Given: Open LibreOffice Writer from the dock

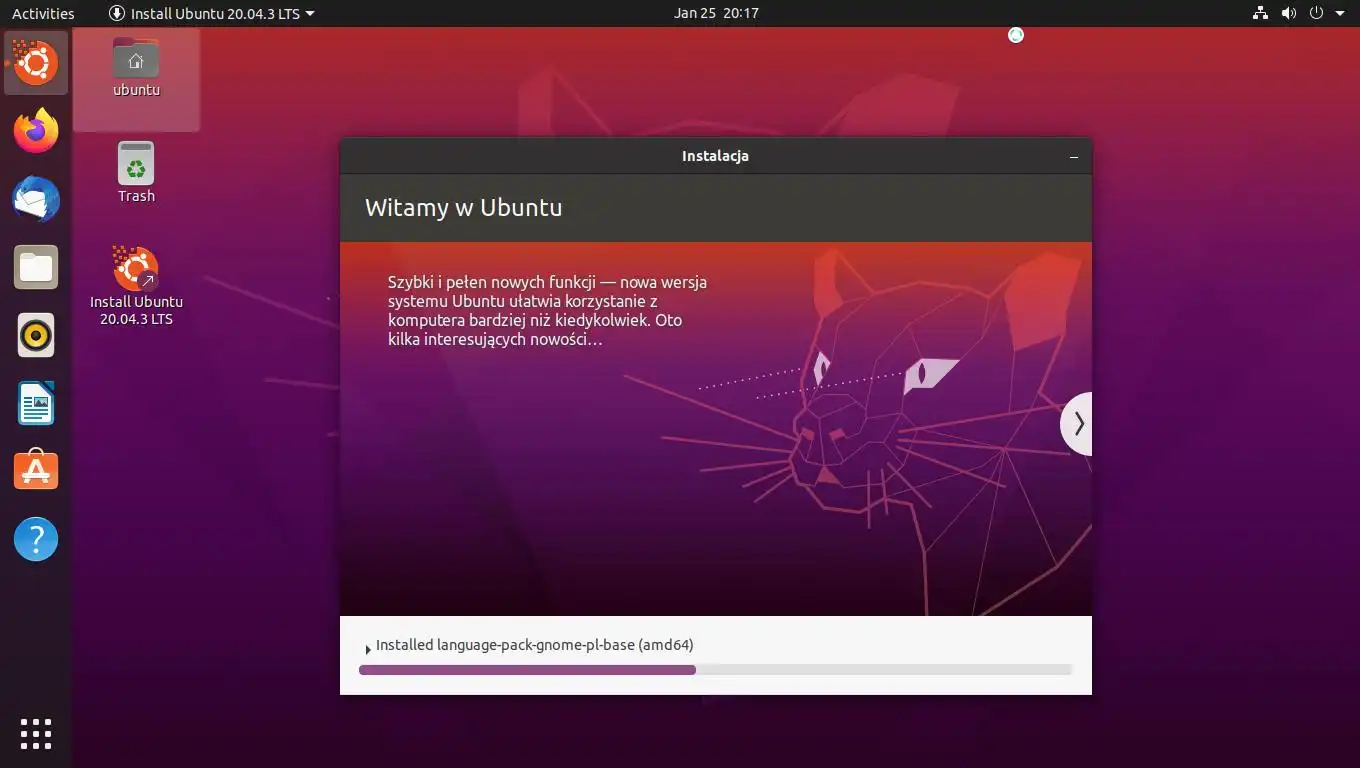Looking at the screenshot, I should tap(36, 403).
